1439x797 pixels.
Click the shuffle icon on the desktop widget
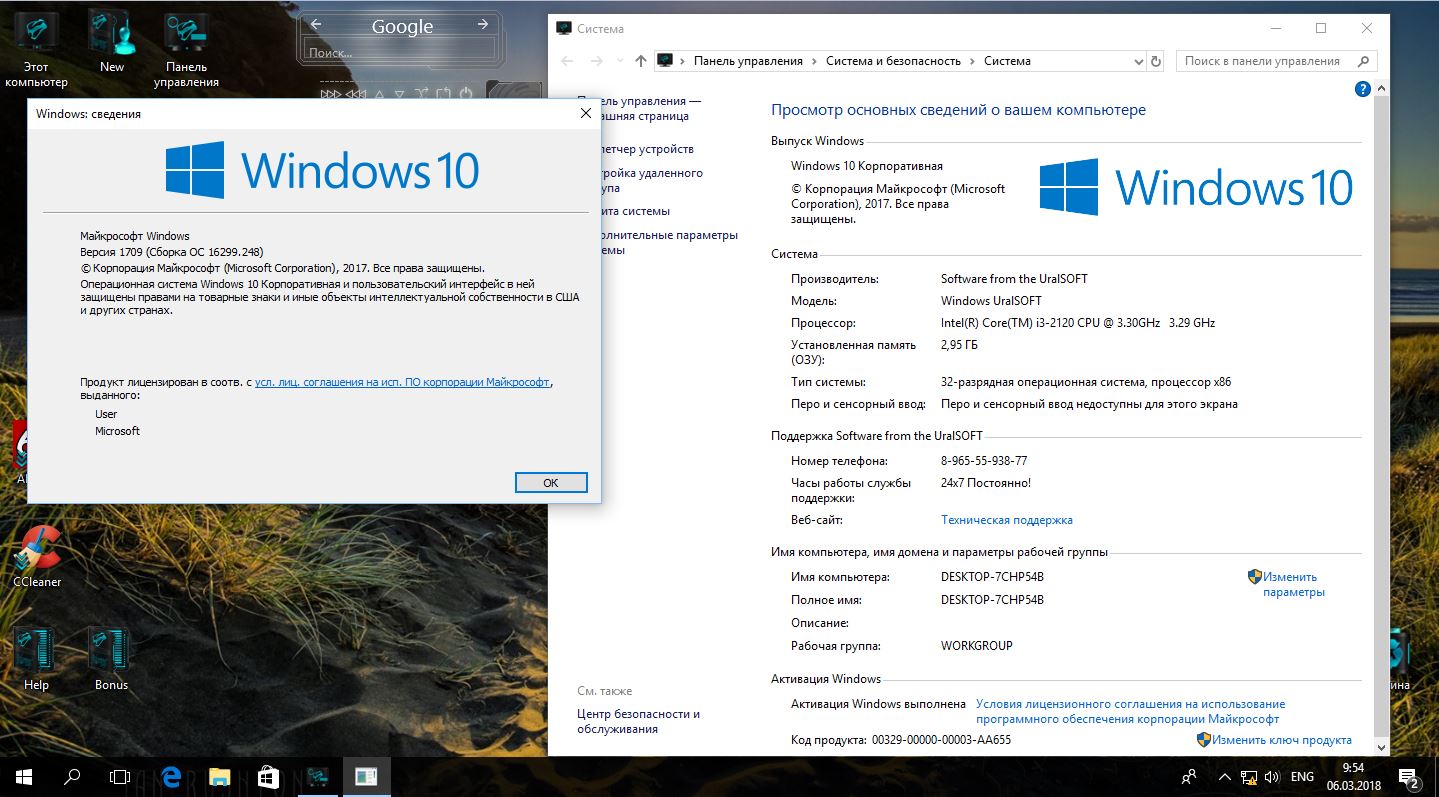pos(421,94)
